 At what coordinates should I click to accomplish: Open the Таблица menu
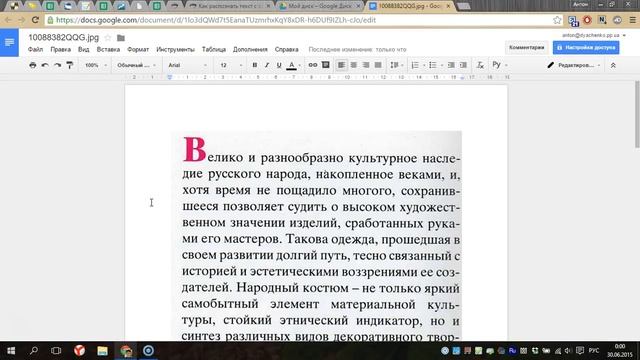pos(214,49)
